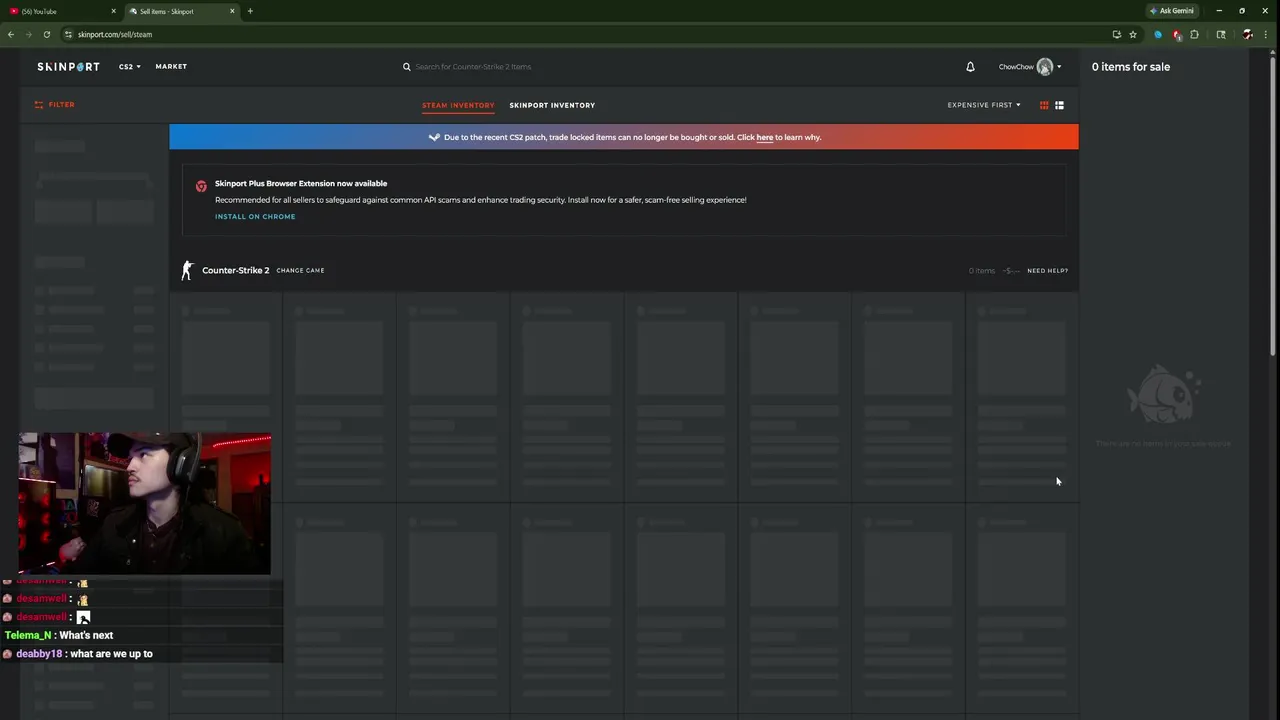Click the 'here' link in patch banner

[x=765, y=137]
